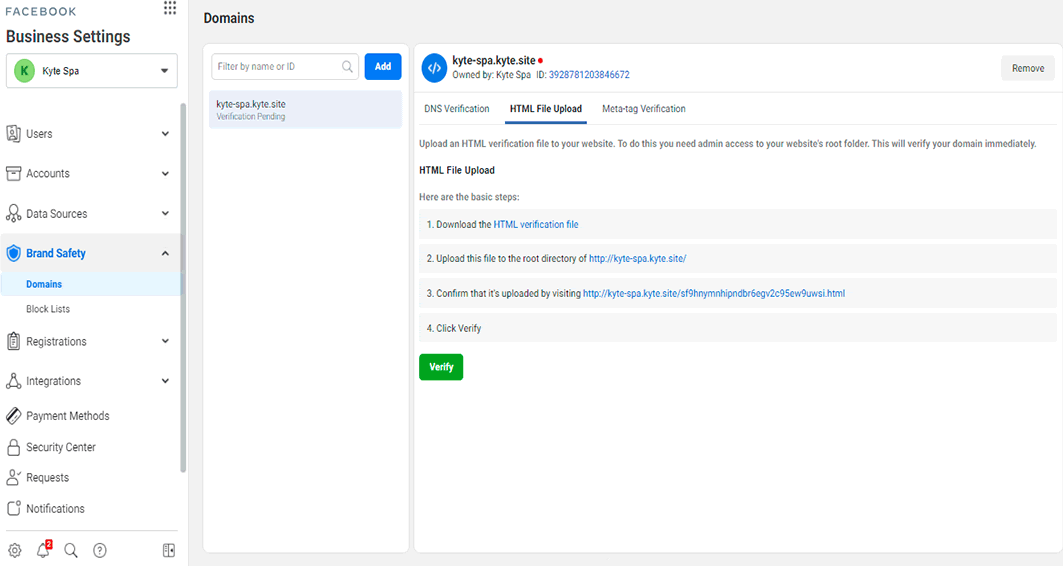This screenshot has width=1063, height=566.
Task: Open Security Center menu item
Action: point(61,447)
